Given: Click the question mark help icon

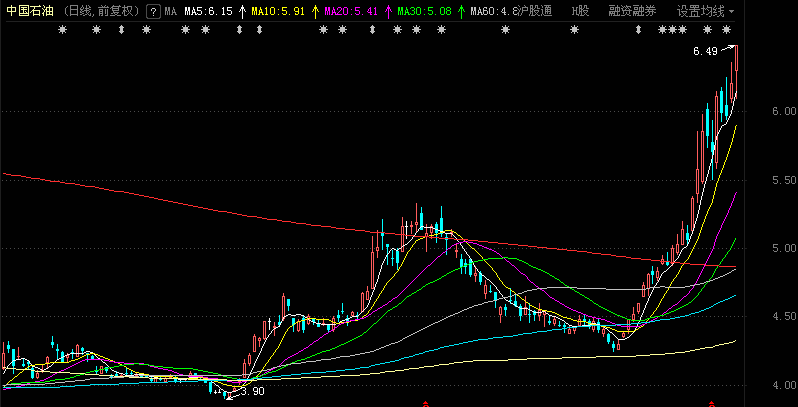Looking at the screenshot, I should click(x=154, y=11).
